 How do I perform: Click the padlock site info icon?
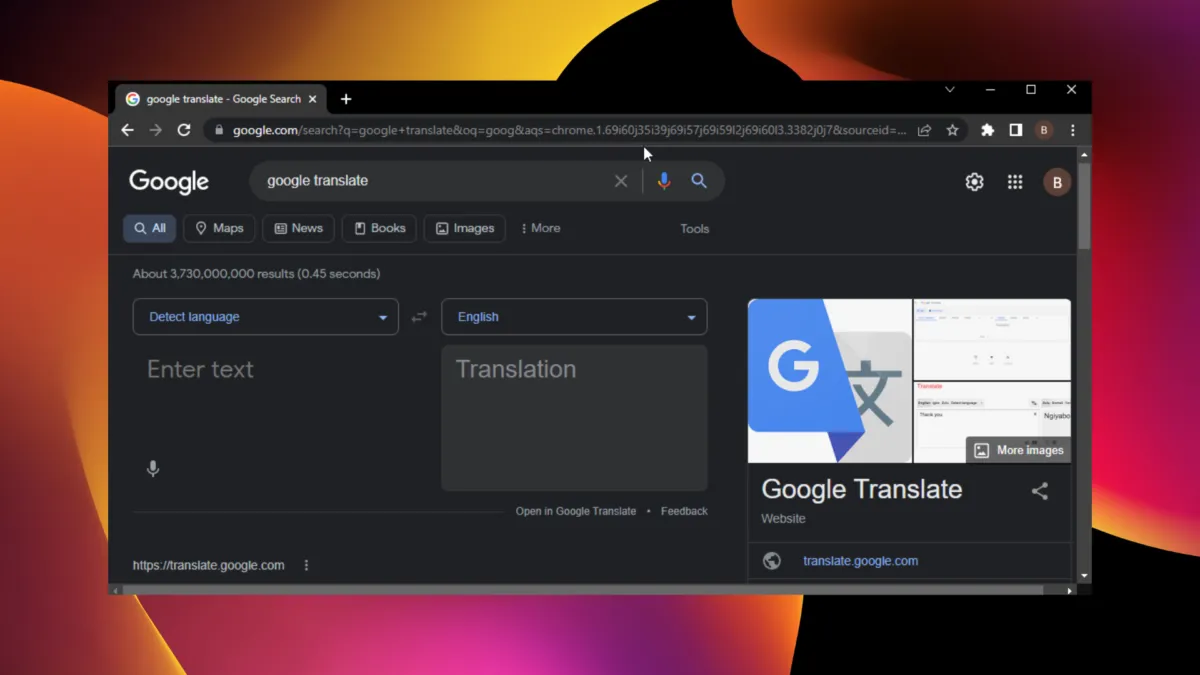pyautogui.click(x=219, y=130)
